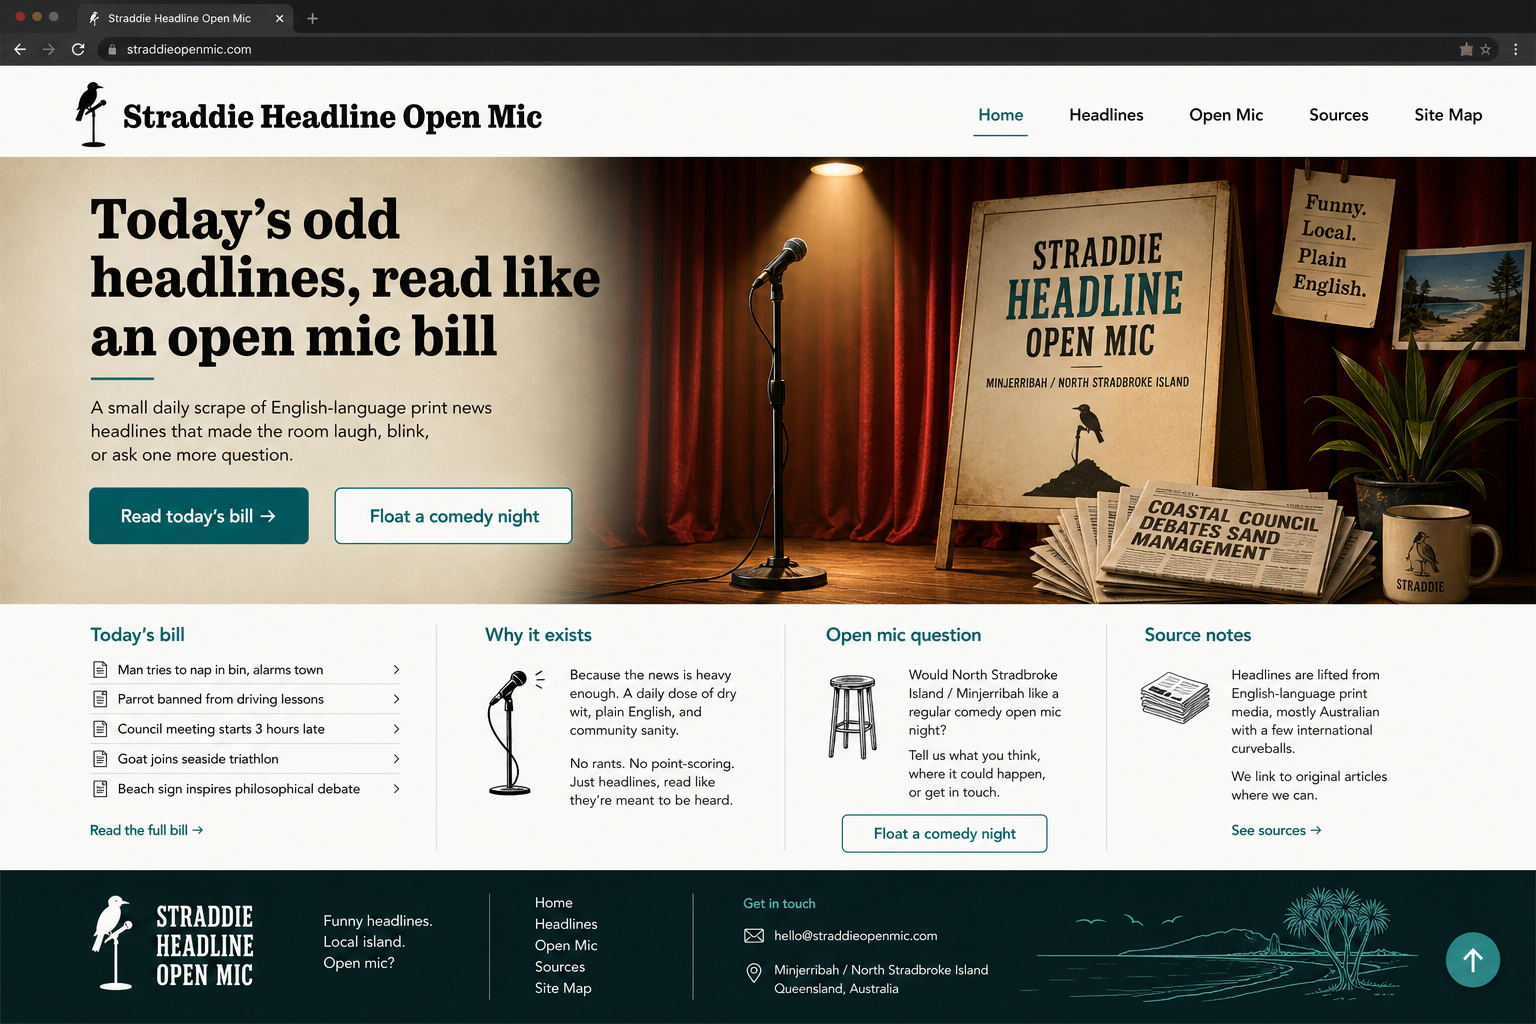Bookmark the page with the star icon
The height and width of the screenshot is (1024, 1536).
(x=1486, y=49)
